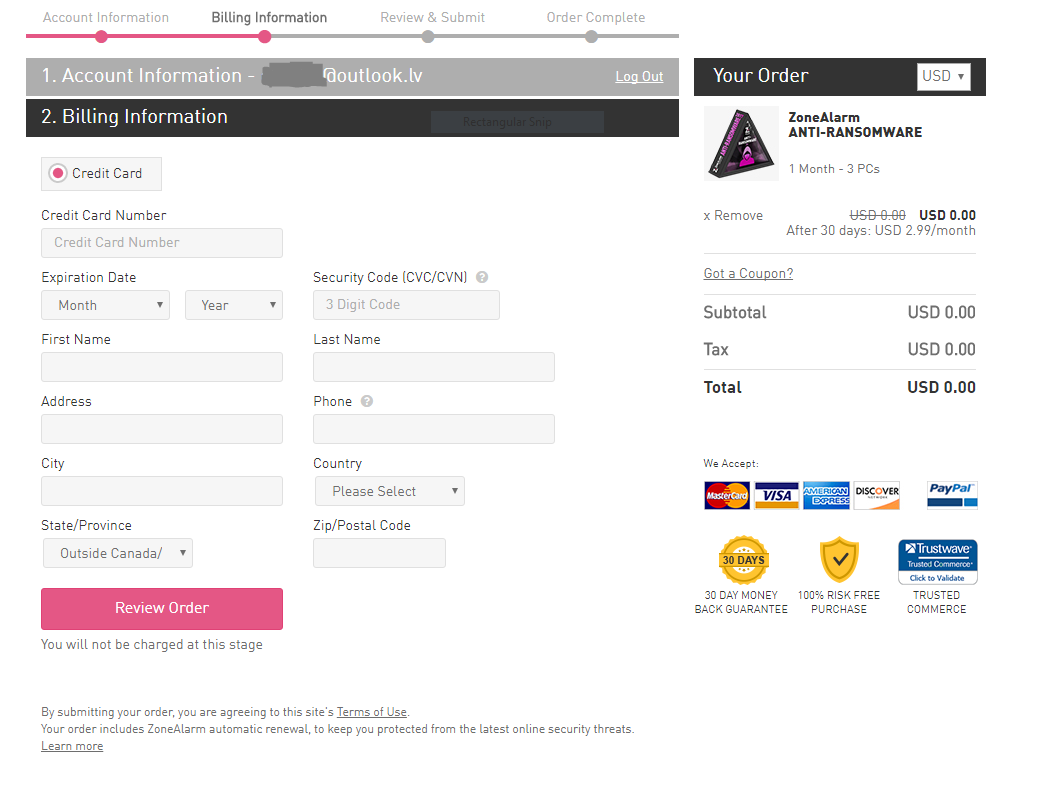Click the Phone help question mark icon
1048x793 pixels.
coord(367,401)
